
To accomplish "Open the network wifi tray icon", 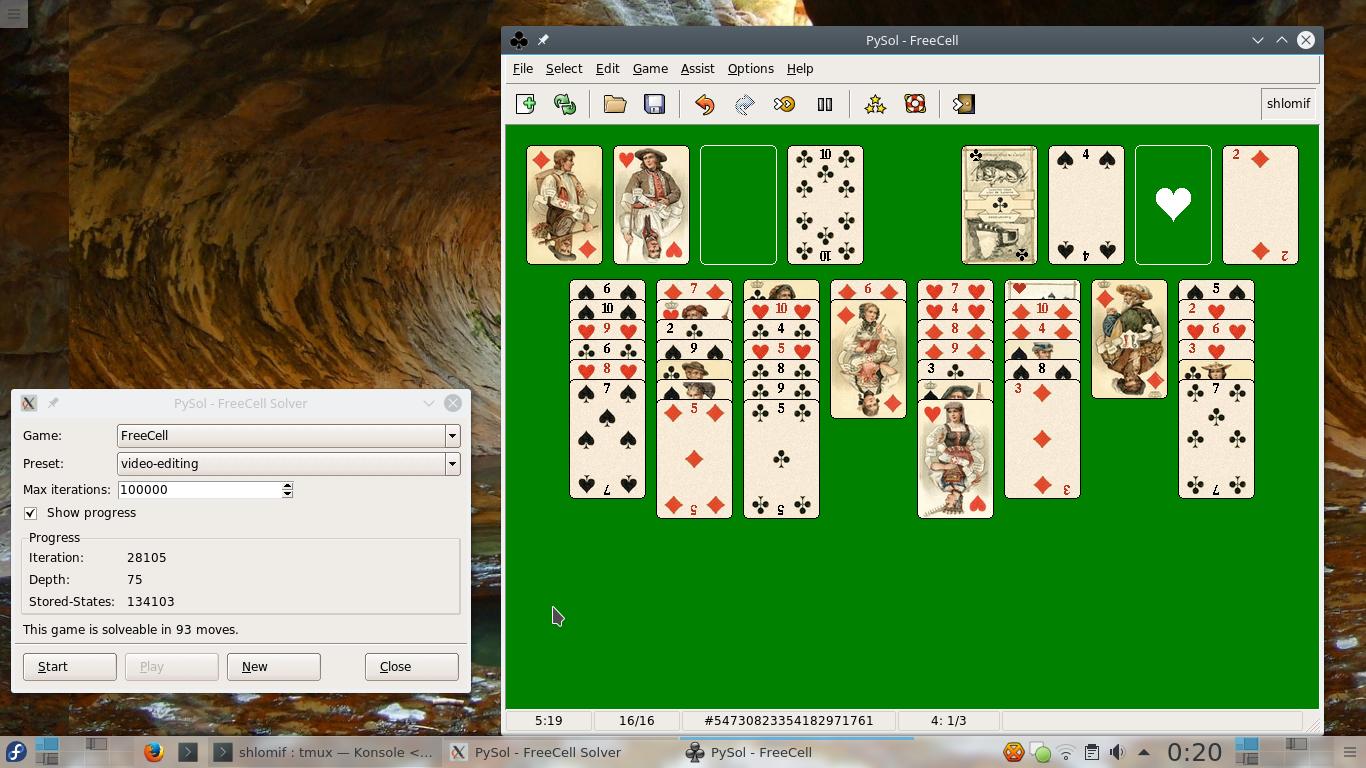I will point(1066,752).
